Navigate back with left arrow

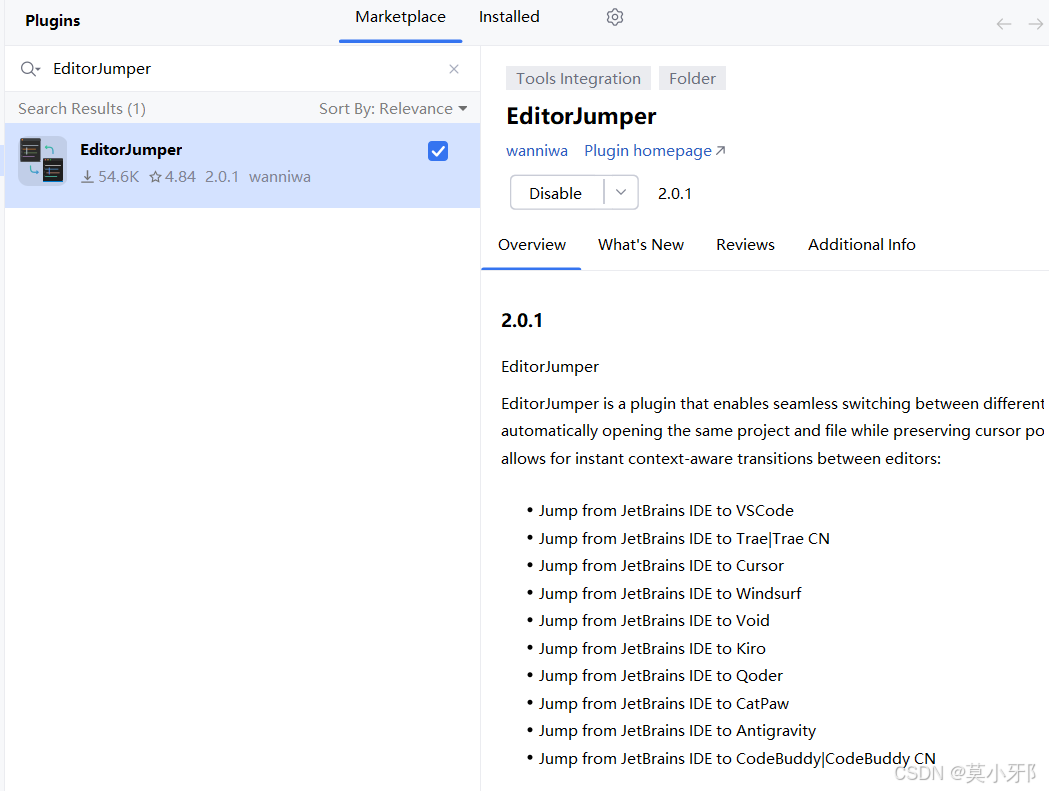(1004, 24)
